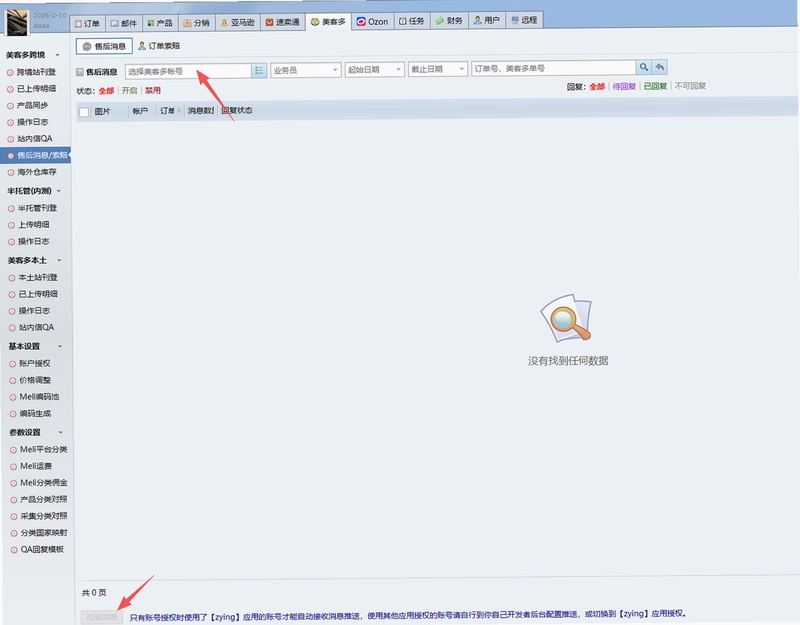Click the reset arrow icon beside search

click(660, 67)
